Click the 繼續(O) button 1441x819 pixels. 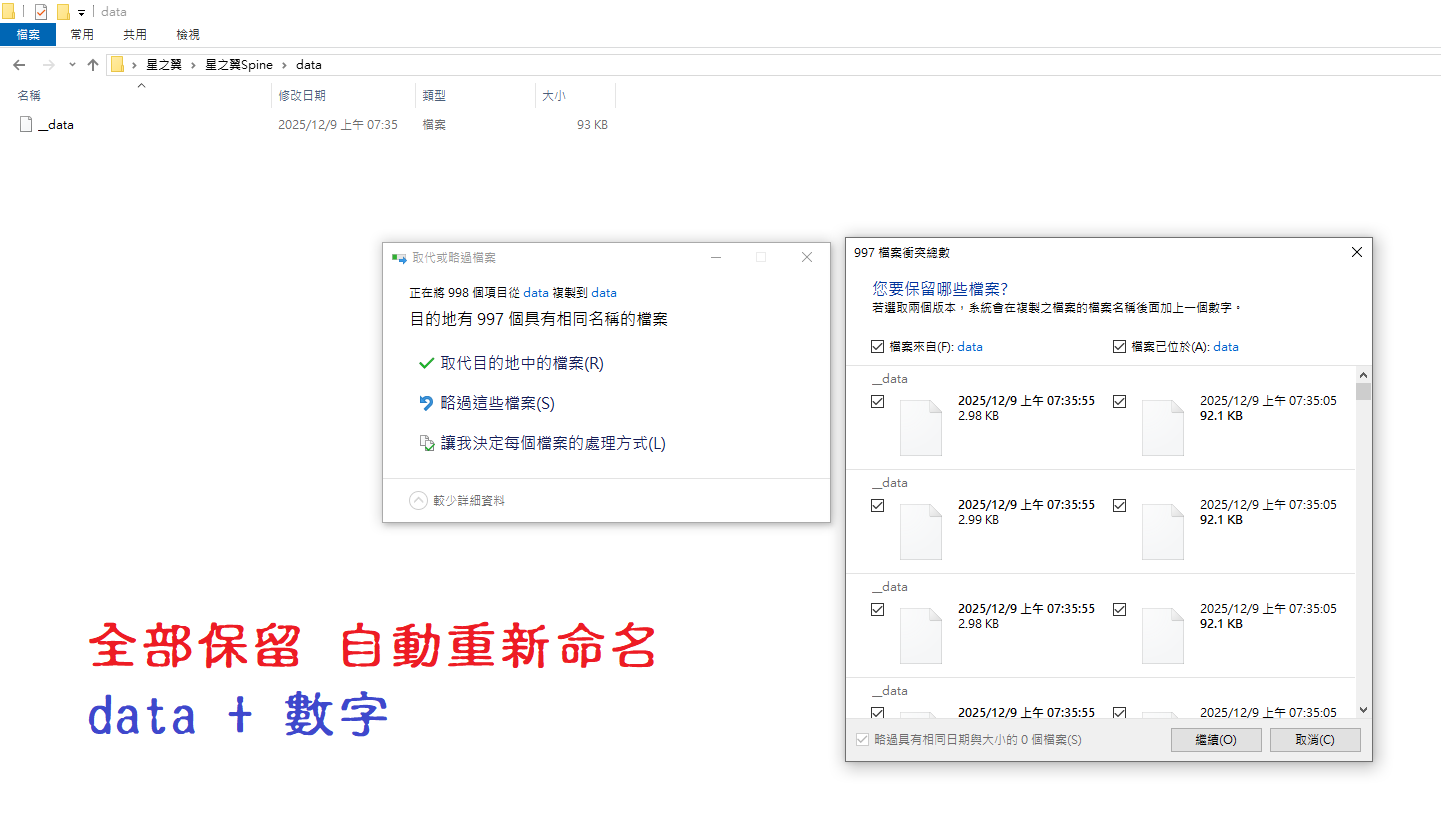click(x=1215, y=740)
